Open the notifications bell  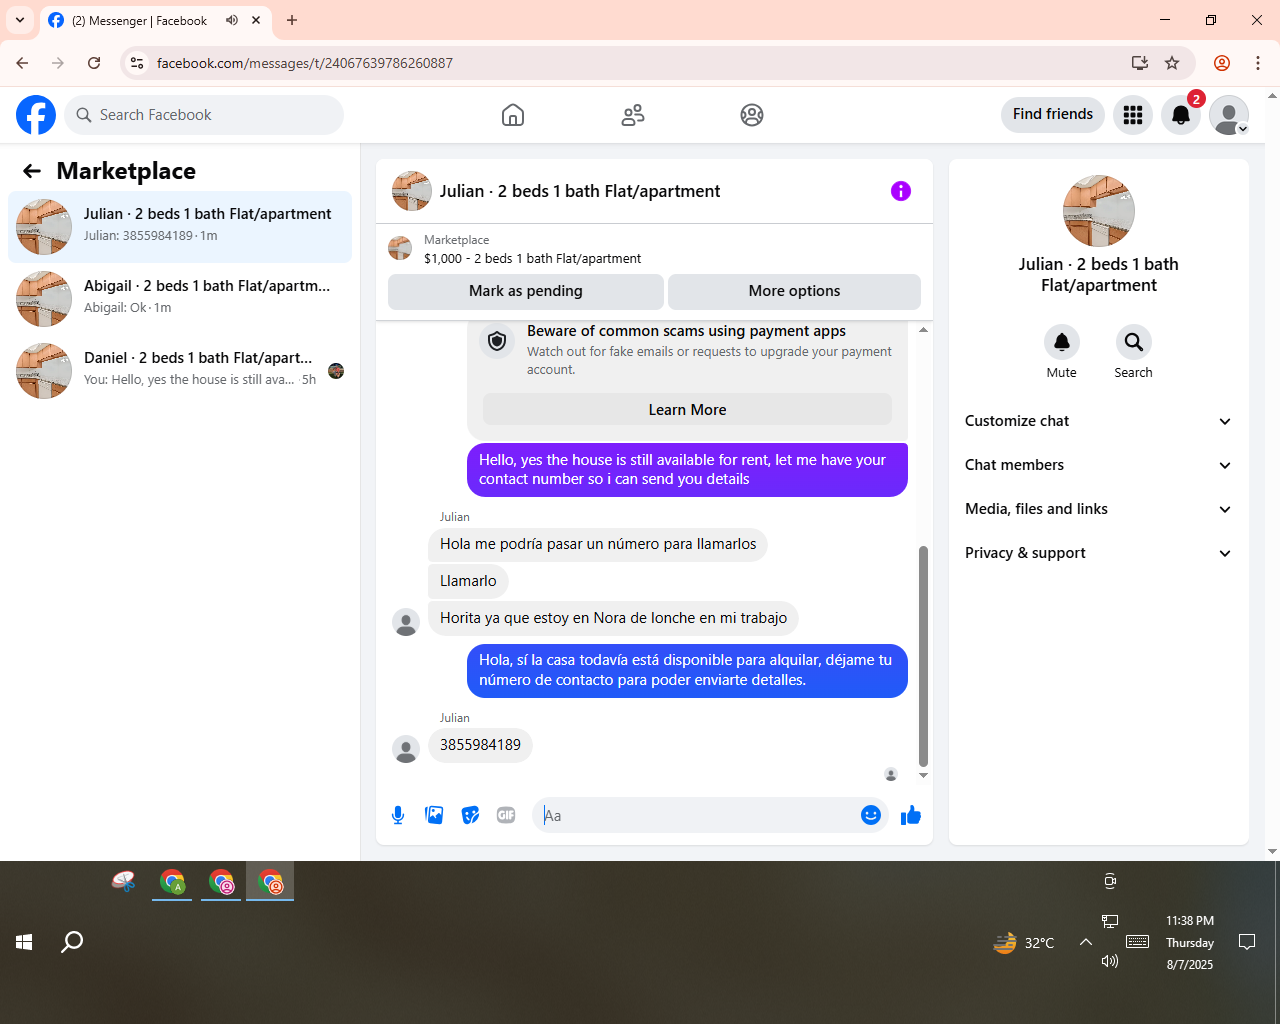pyautogui.click(x=1181, y=115)
